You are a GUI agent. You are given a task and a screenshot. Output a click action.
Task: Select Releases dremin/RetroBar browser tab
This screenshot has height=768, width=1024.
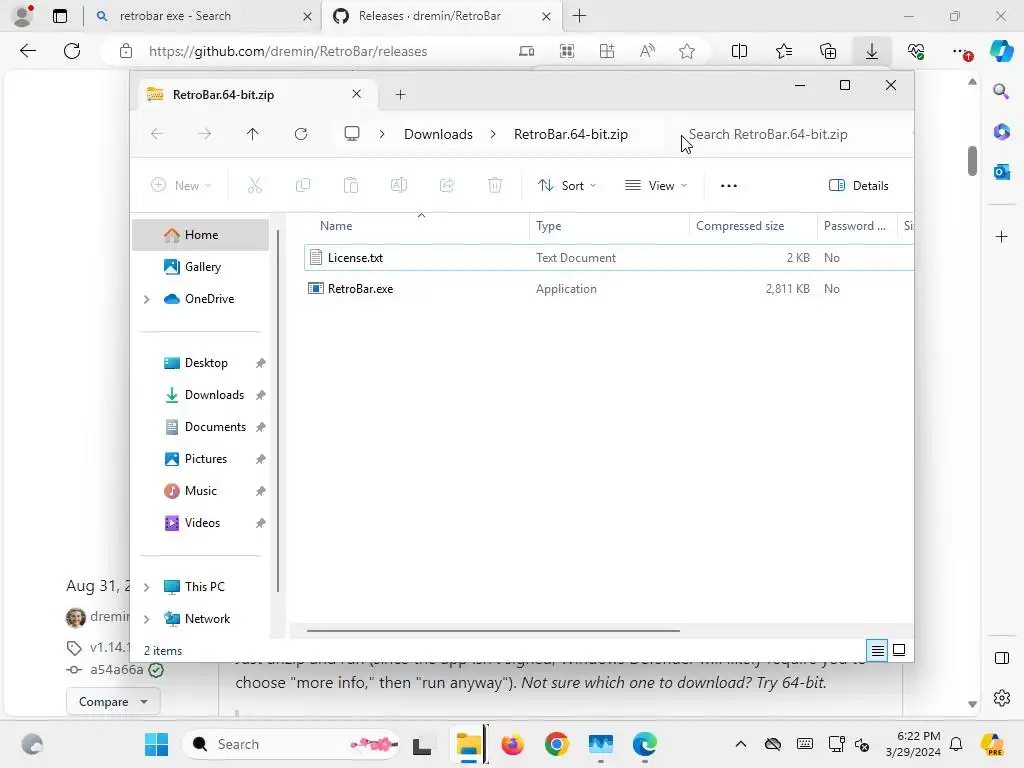(440, 16)
